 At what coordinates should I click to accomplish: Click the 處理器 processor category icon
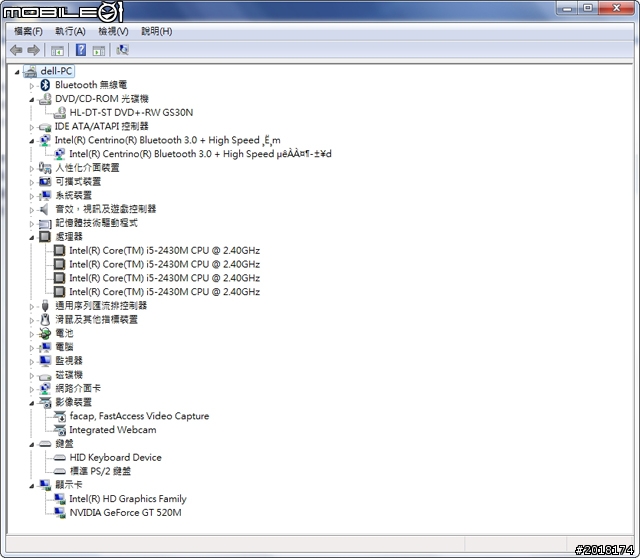[45, 237]
